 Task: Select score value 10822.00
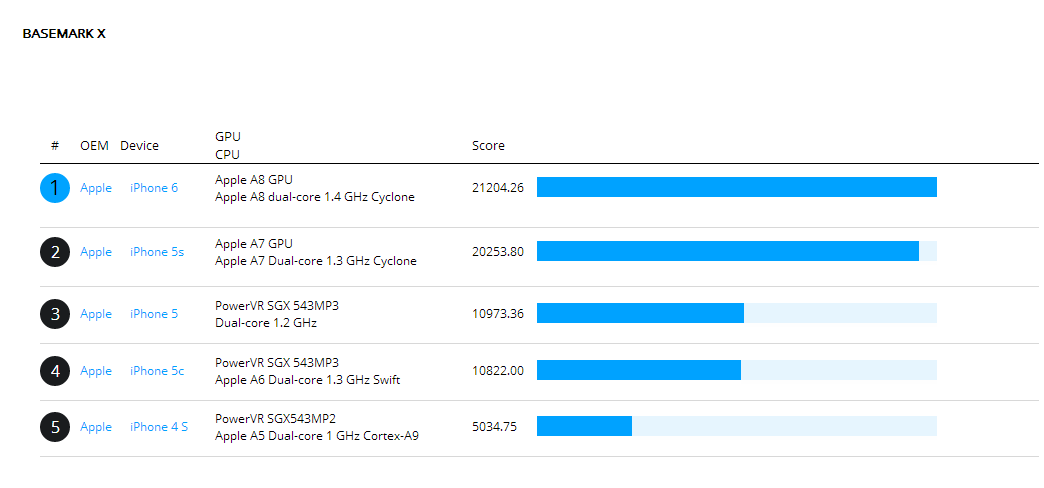pyautogui.click(x=498, y=371)
